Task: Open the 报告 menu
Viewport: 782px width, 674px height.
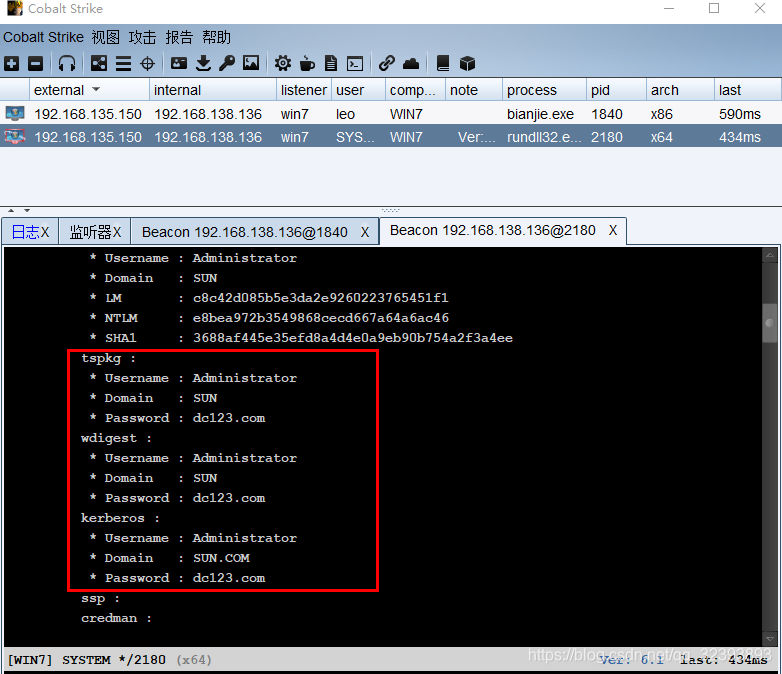Action: [x=179, y=37]
